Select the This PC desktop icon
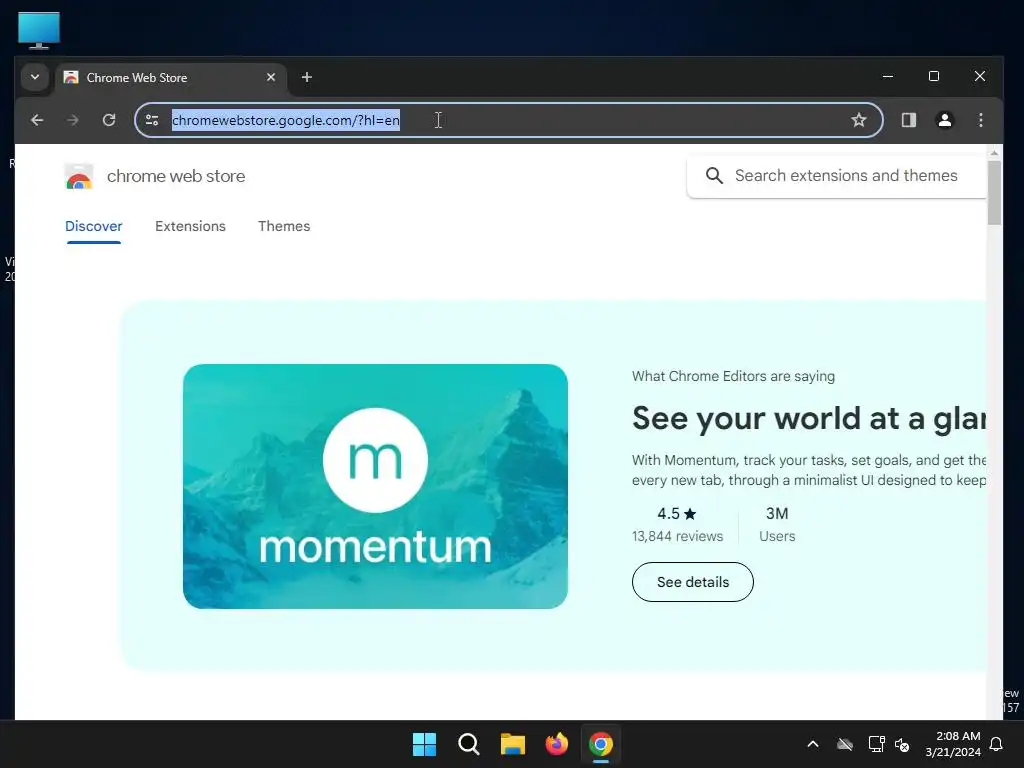 [39, 30]
